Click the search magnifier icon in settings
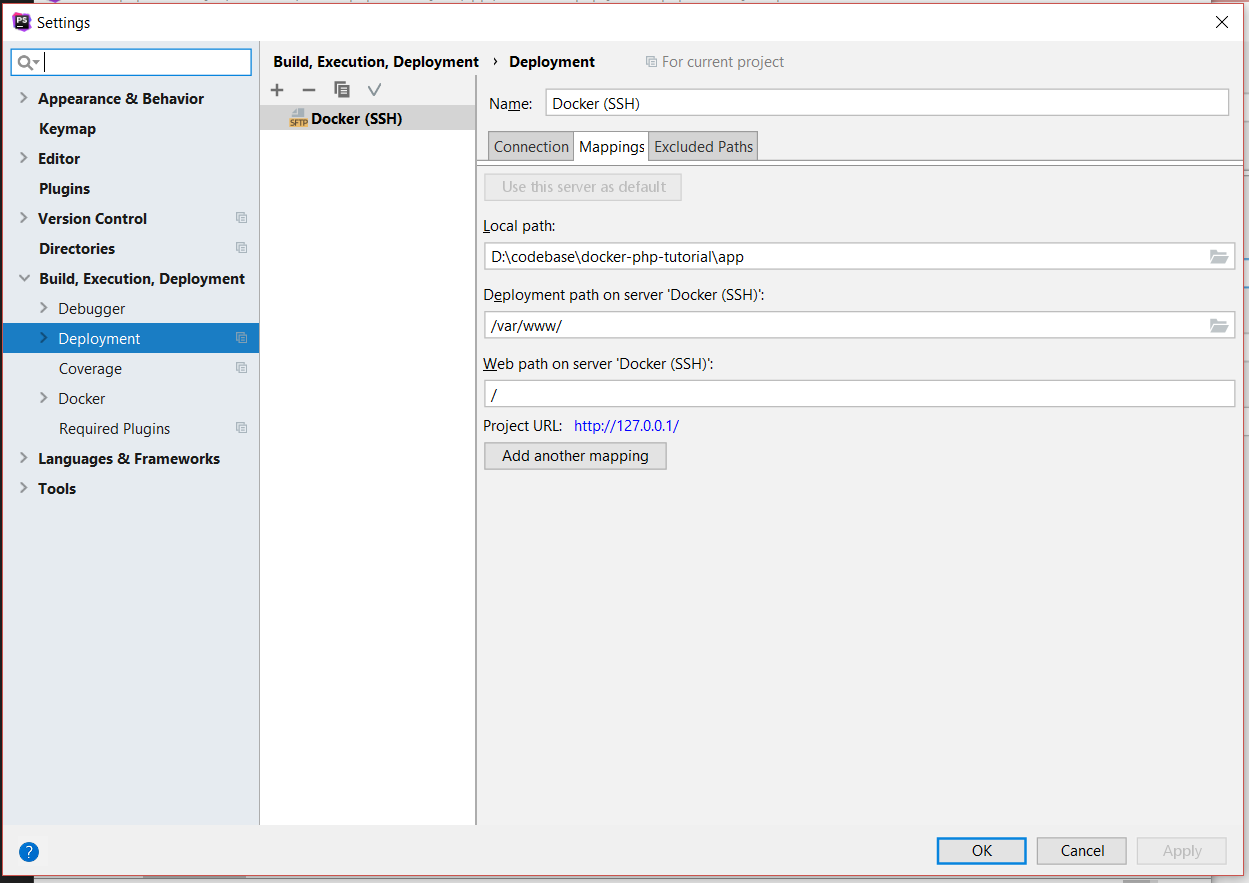This screenshot has width=1249, height=883. click(27, 63)
